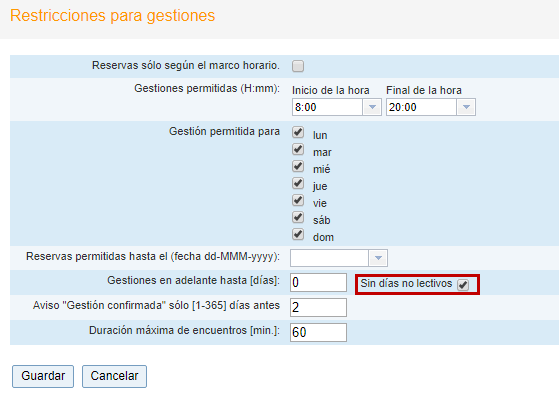
Task: Click the 'Gestiones en adelante hasta' days field
Action: click(318, 283)
